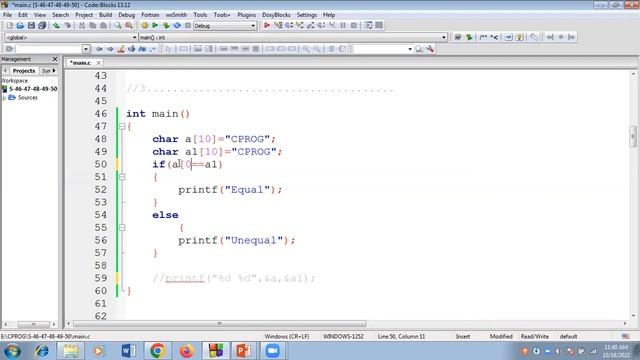Click the right arrow next to the Syn tab

[x=54, y=71]
